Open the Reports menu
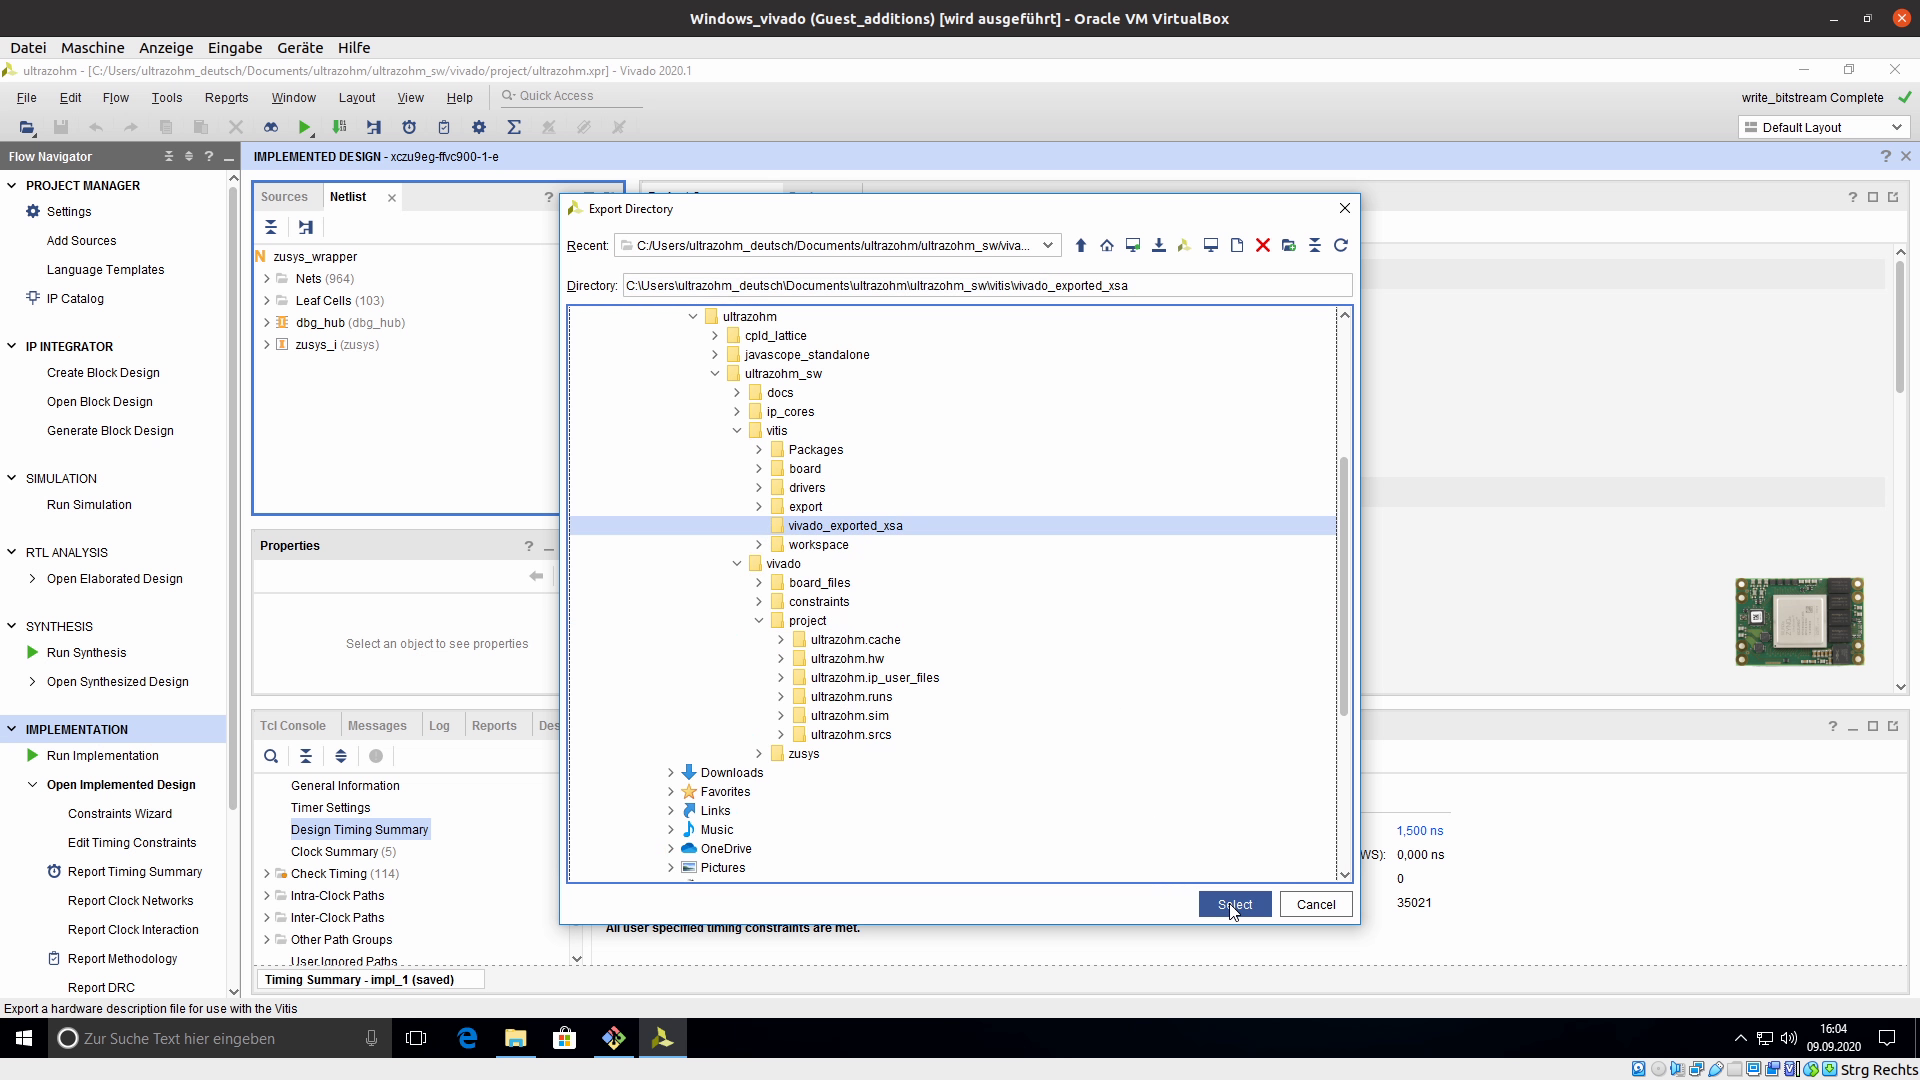The height and width of the screenshot is (1080, 1920). pos(226,97)
